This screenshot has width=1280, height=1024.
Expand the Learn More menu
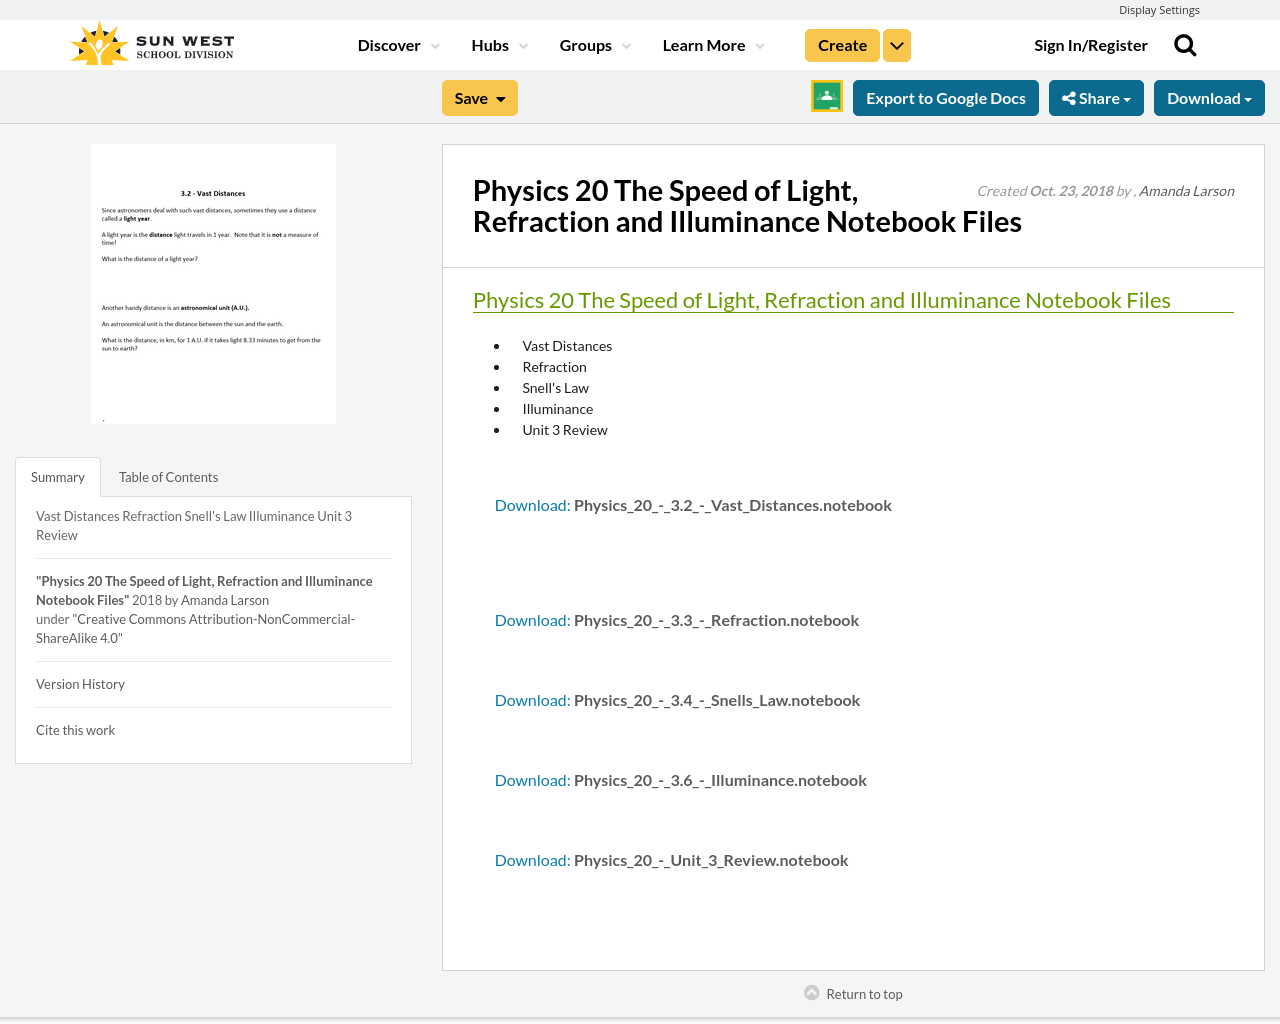tap(710, 45)
